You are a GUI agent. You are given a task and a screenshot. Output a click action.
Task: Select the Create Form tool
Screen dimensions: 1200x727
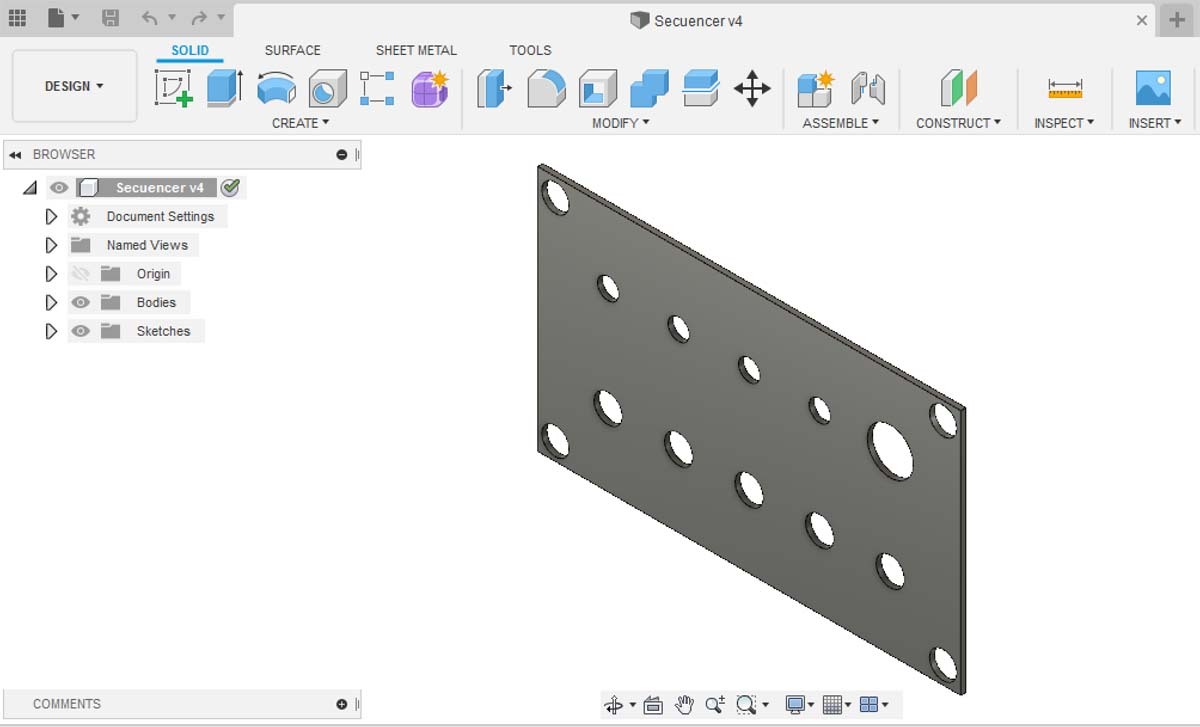431,88
